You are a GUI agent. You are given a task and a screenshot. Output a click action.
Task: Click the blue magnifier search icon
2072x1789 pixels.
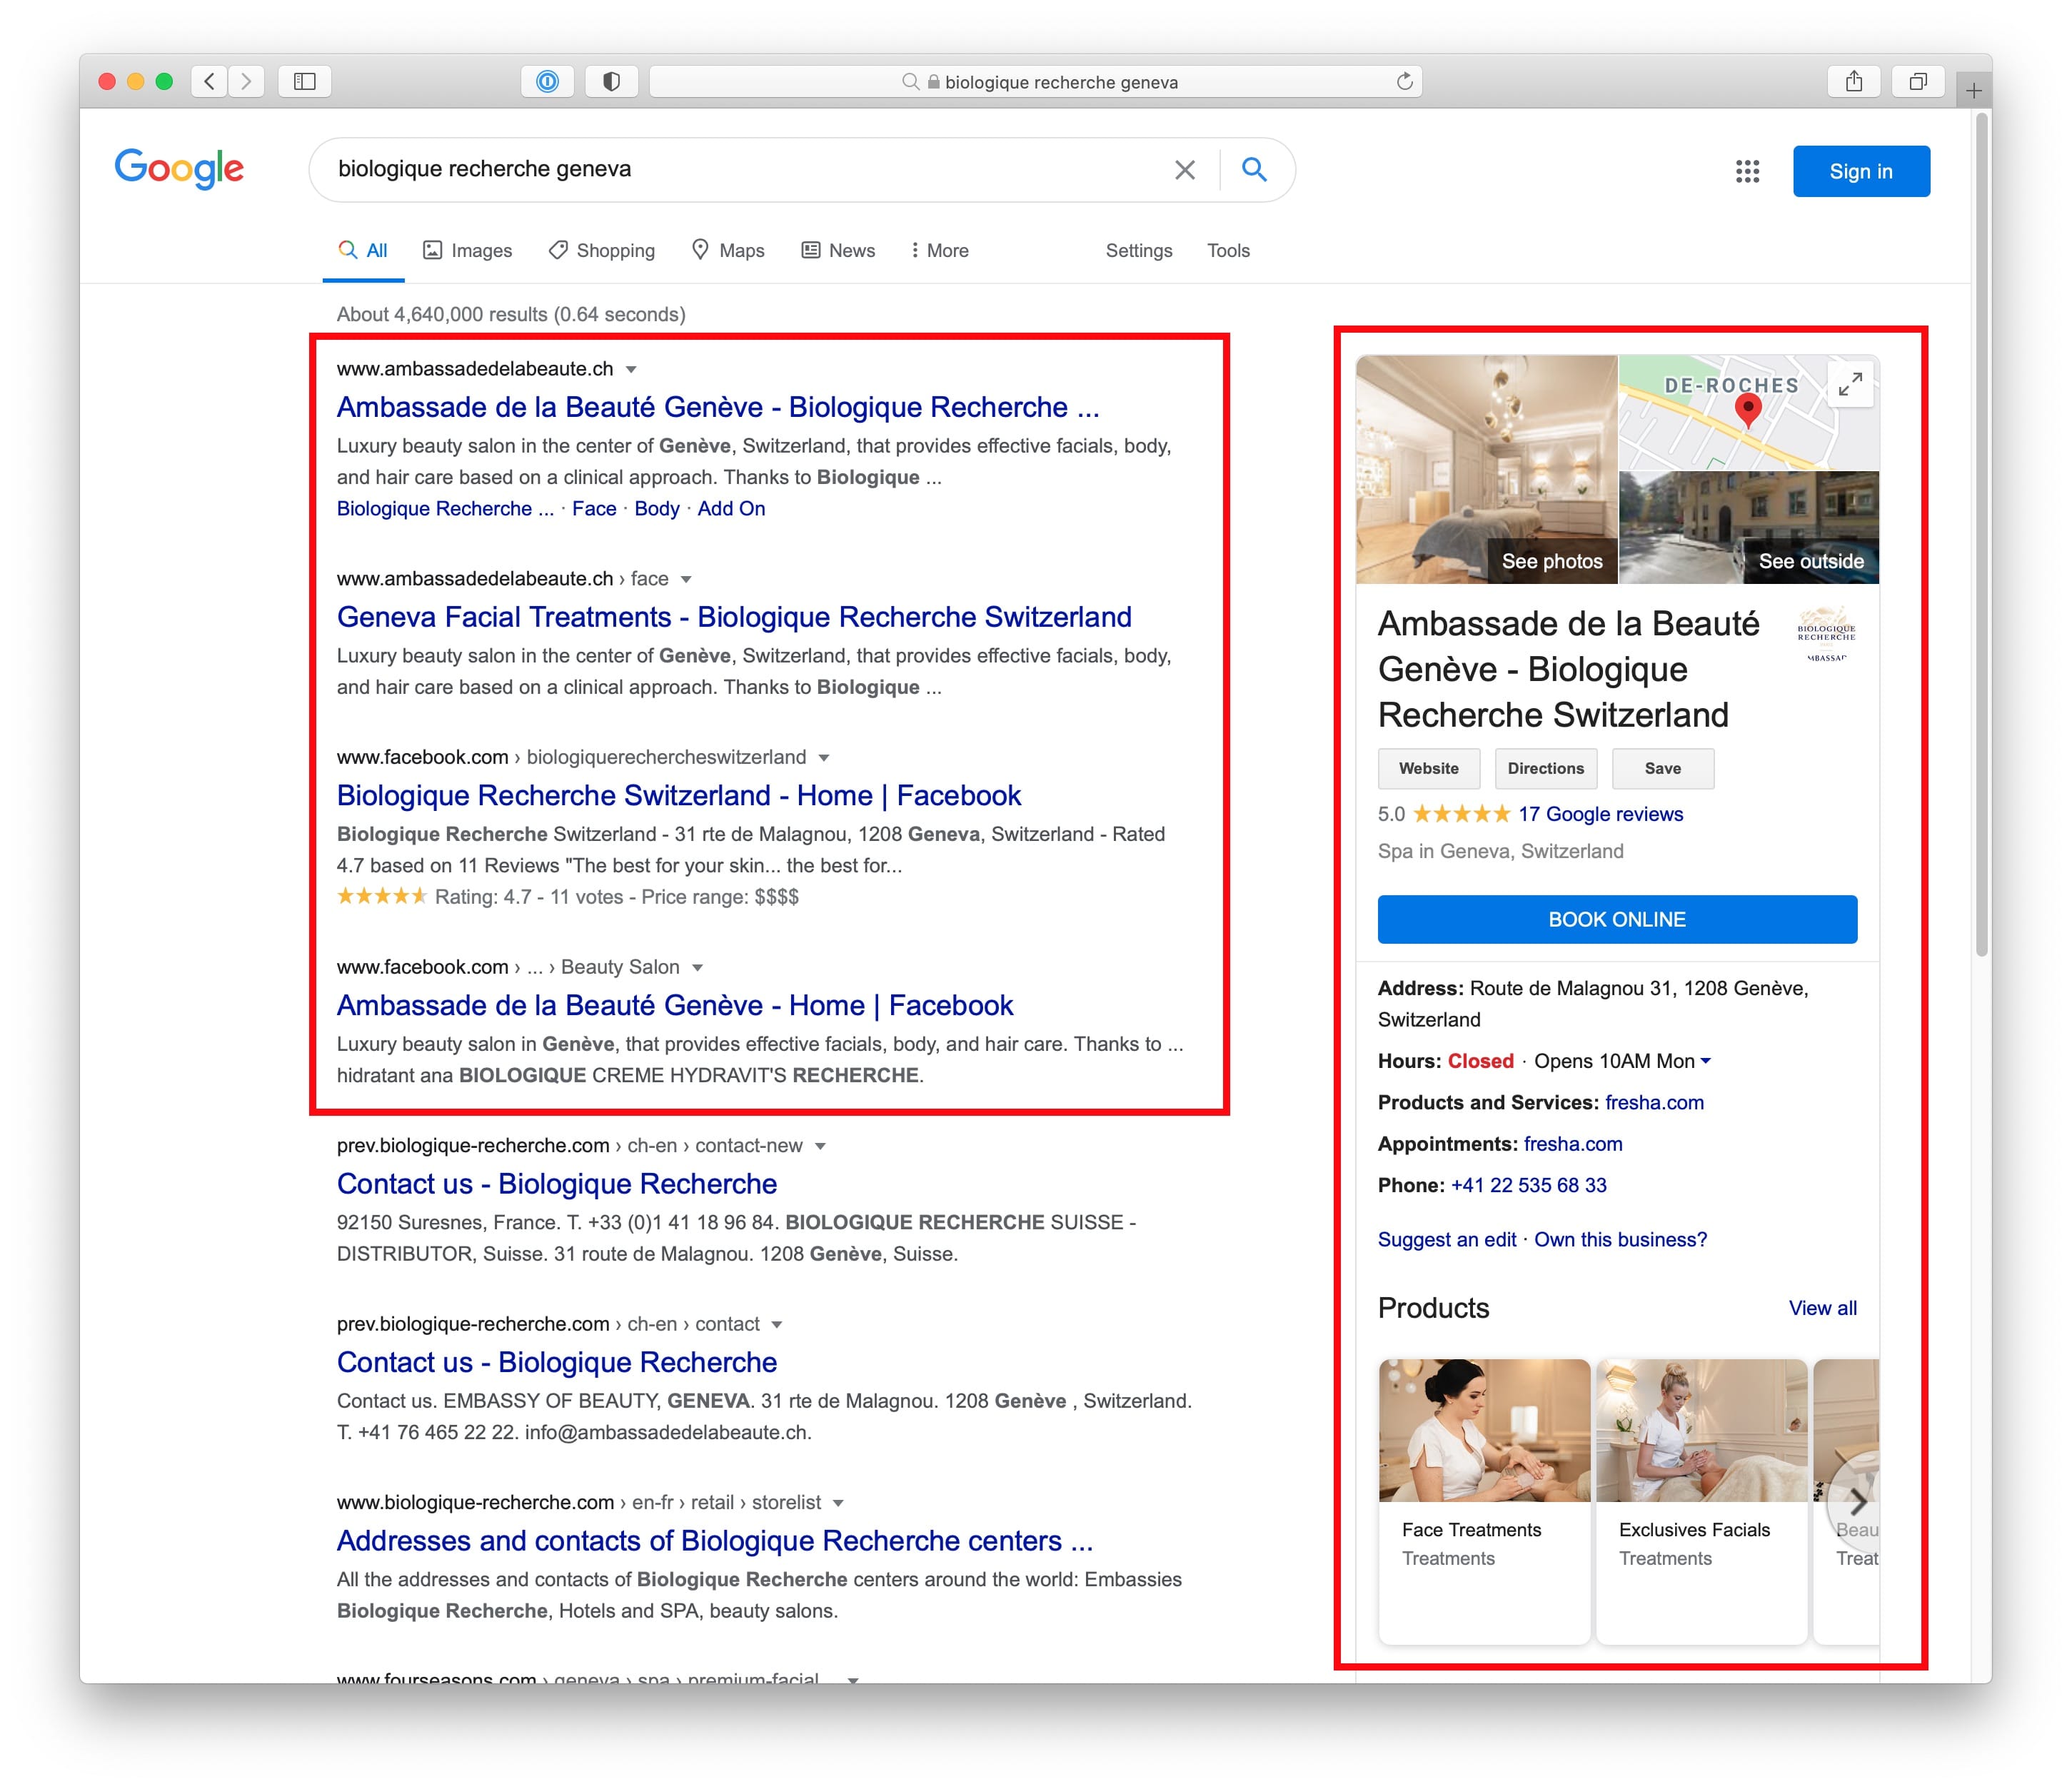[1254, 169]
